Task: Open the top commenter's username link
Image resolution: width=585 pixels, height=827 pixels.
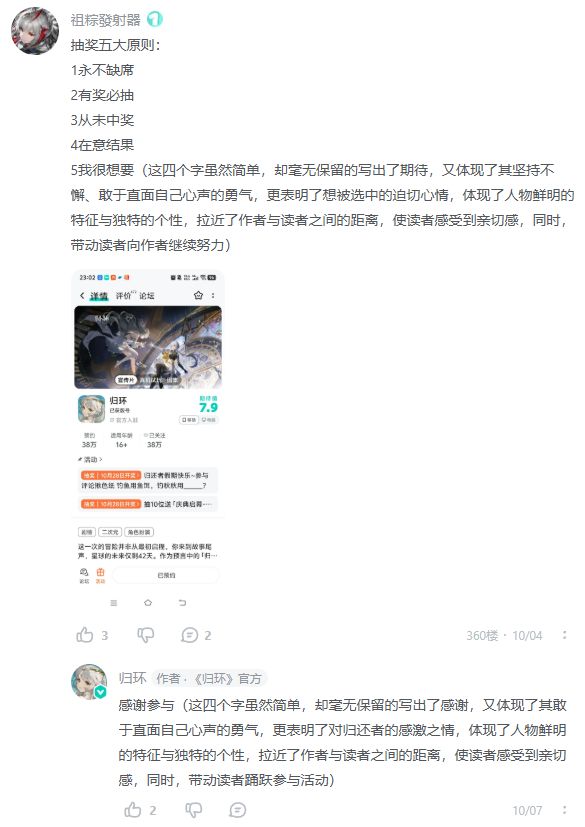Action: (x=106, y=20)
